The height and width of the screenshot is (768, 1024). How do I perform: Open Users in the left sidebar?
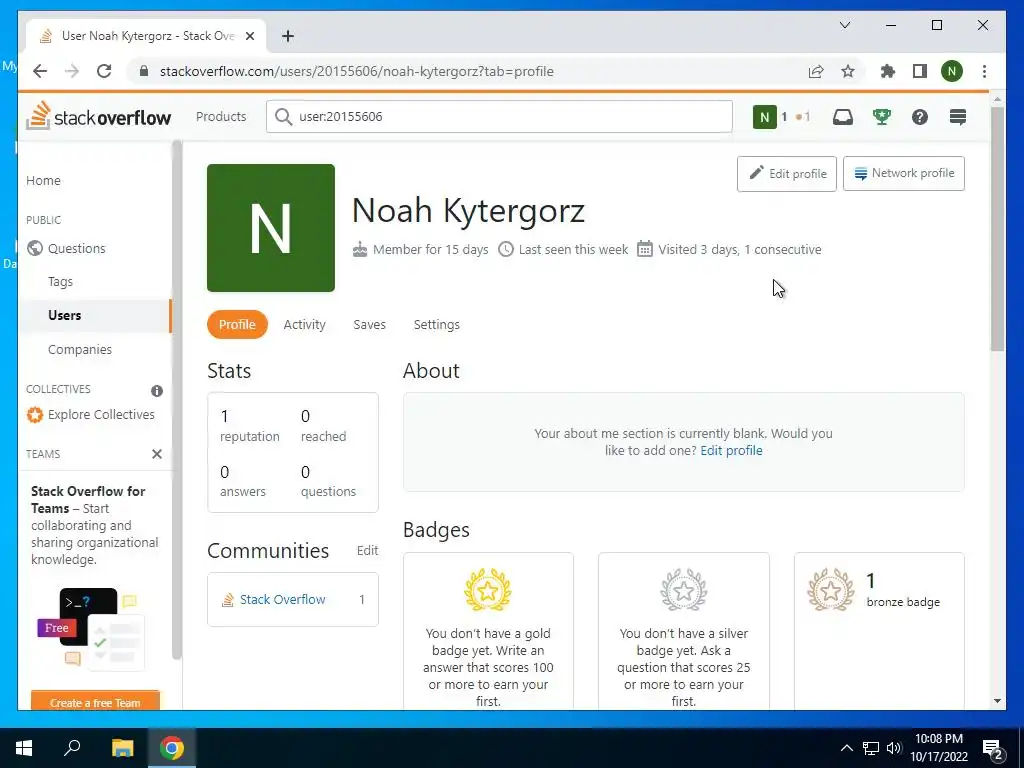coord(65,315)
